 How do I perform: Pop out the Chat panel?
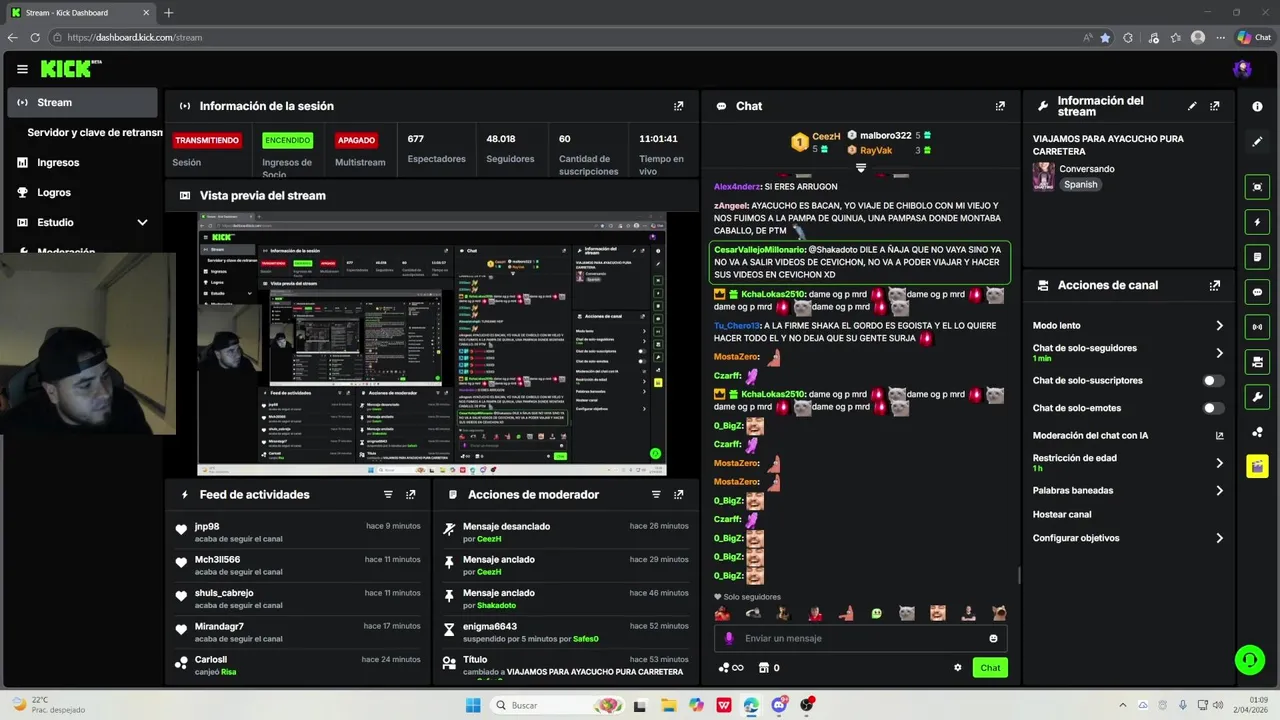click(1000, 106)
